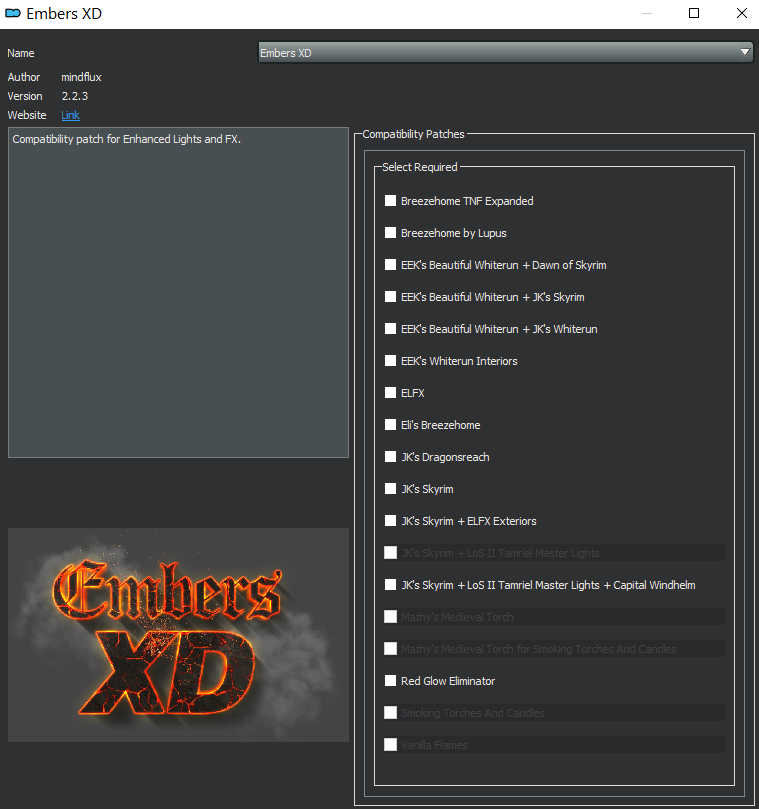
Task: Open the Website Link
Action: point(70,115)
